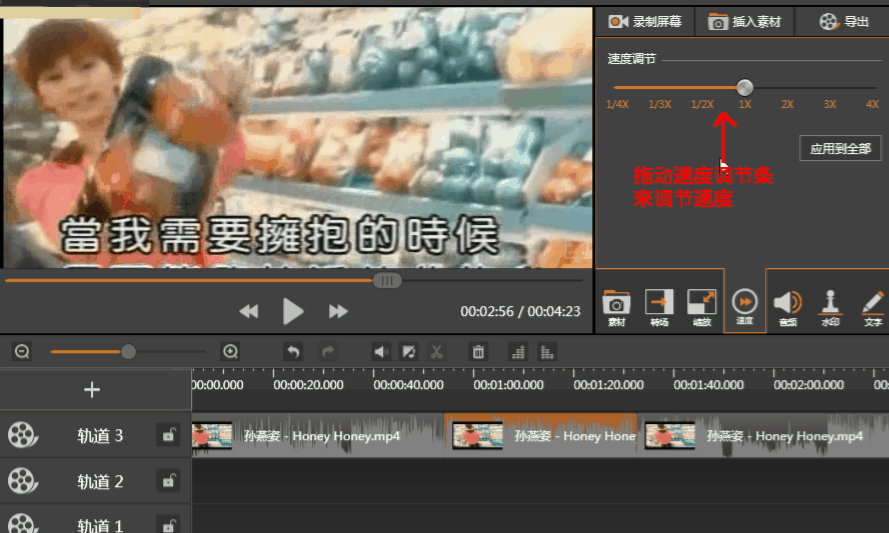
Task: Click timeline ruler at 00:02:00.000
Action: (x=808, y=384)
